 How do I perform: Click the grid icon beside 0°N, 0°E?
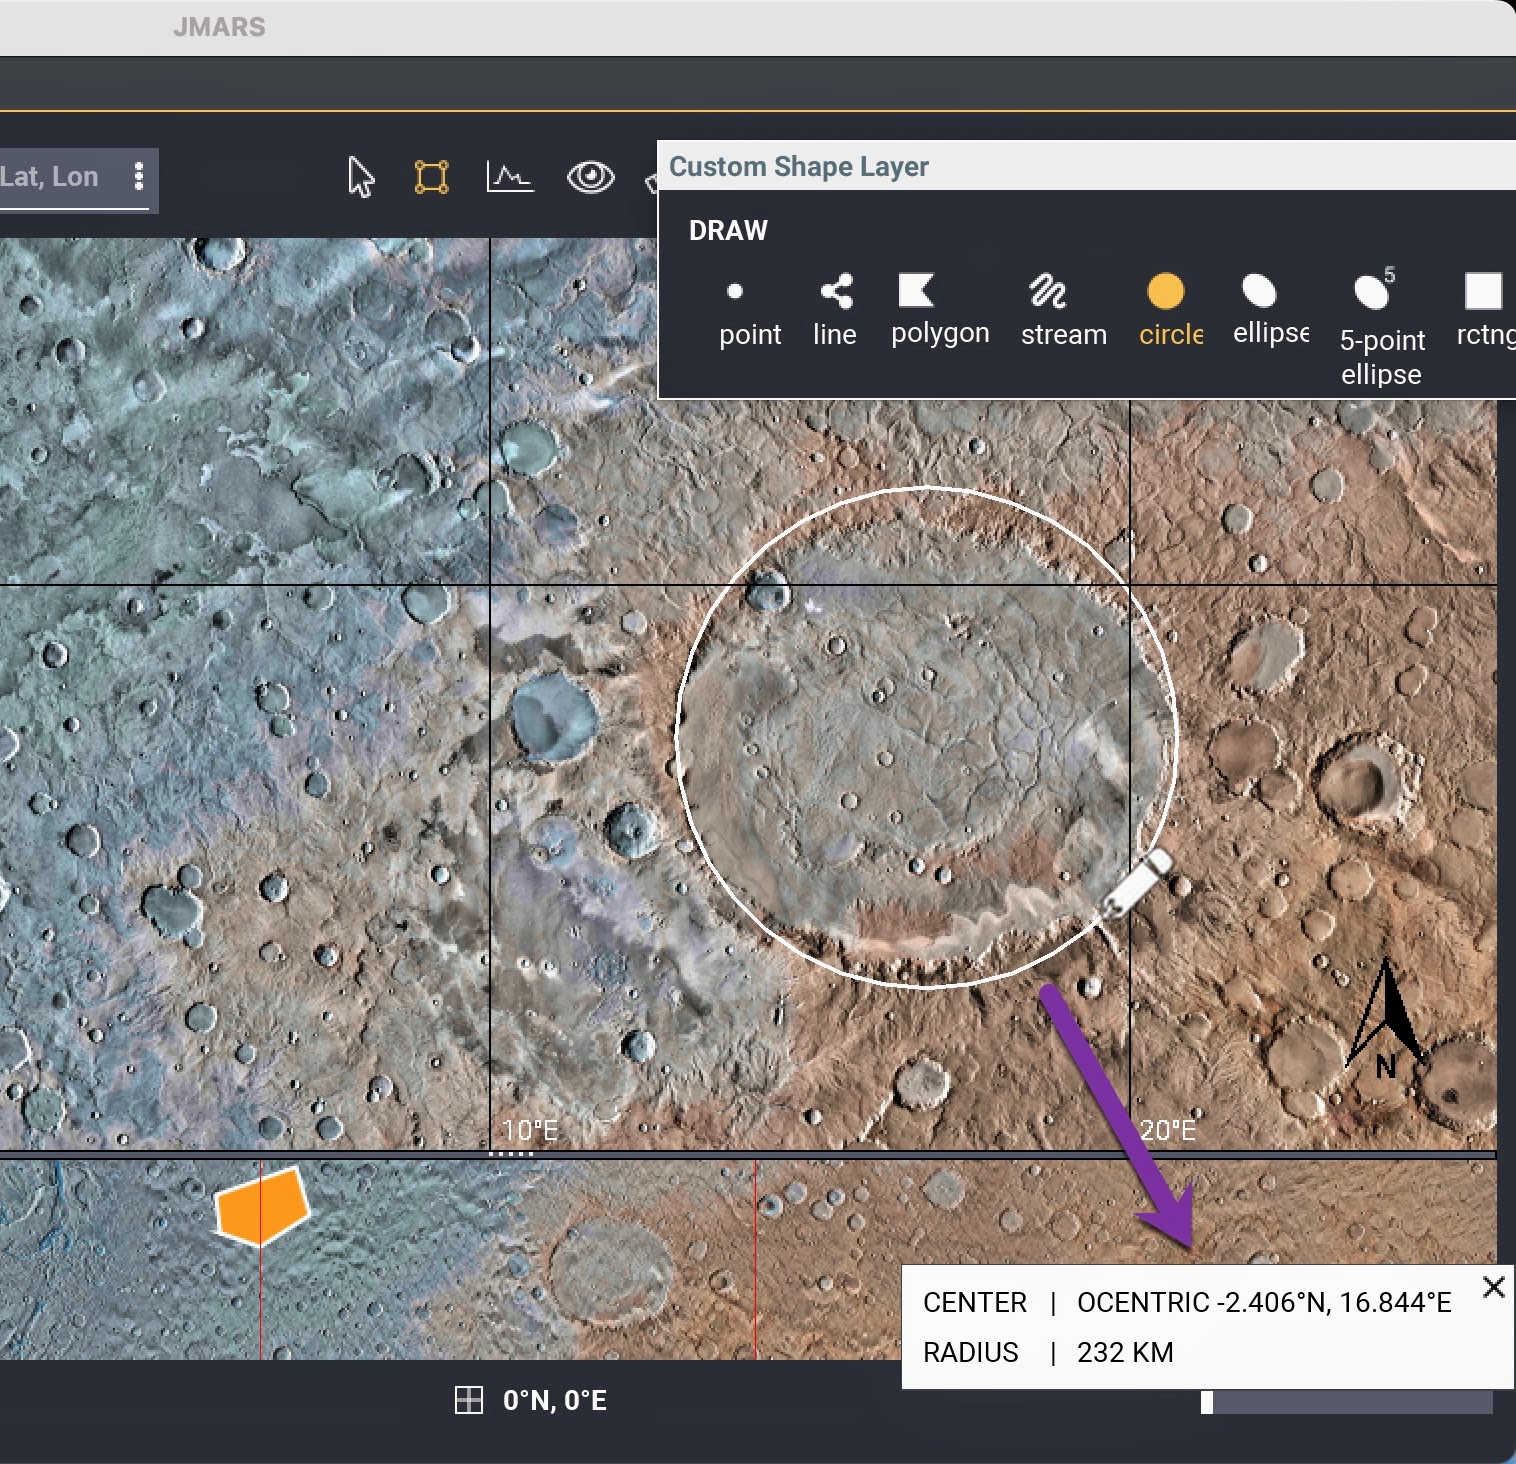[x=468, y=1400]
